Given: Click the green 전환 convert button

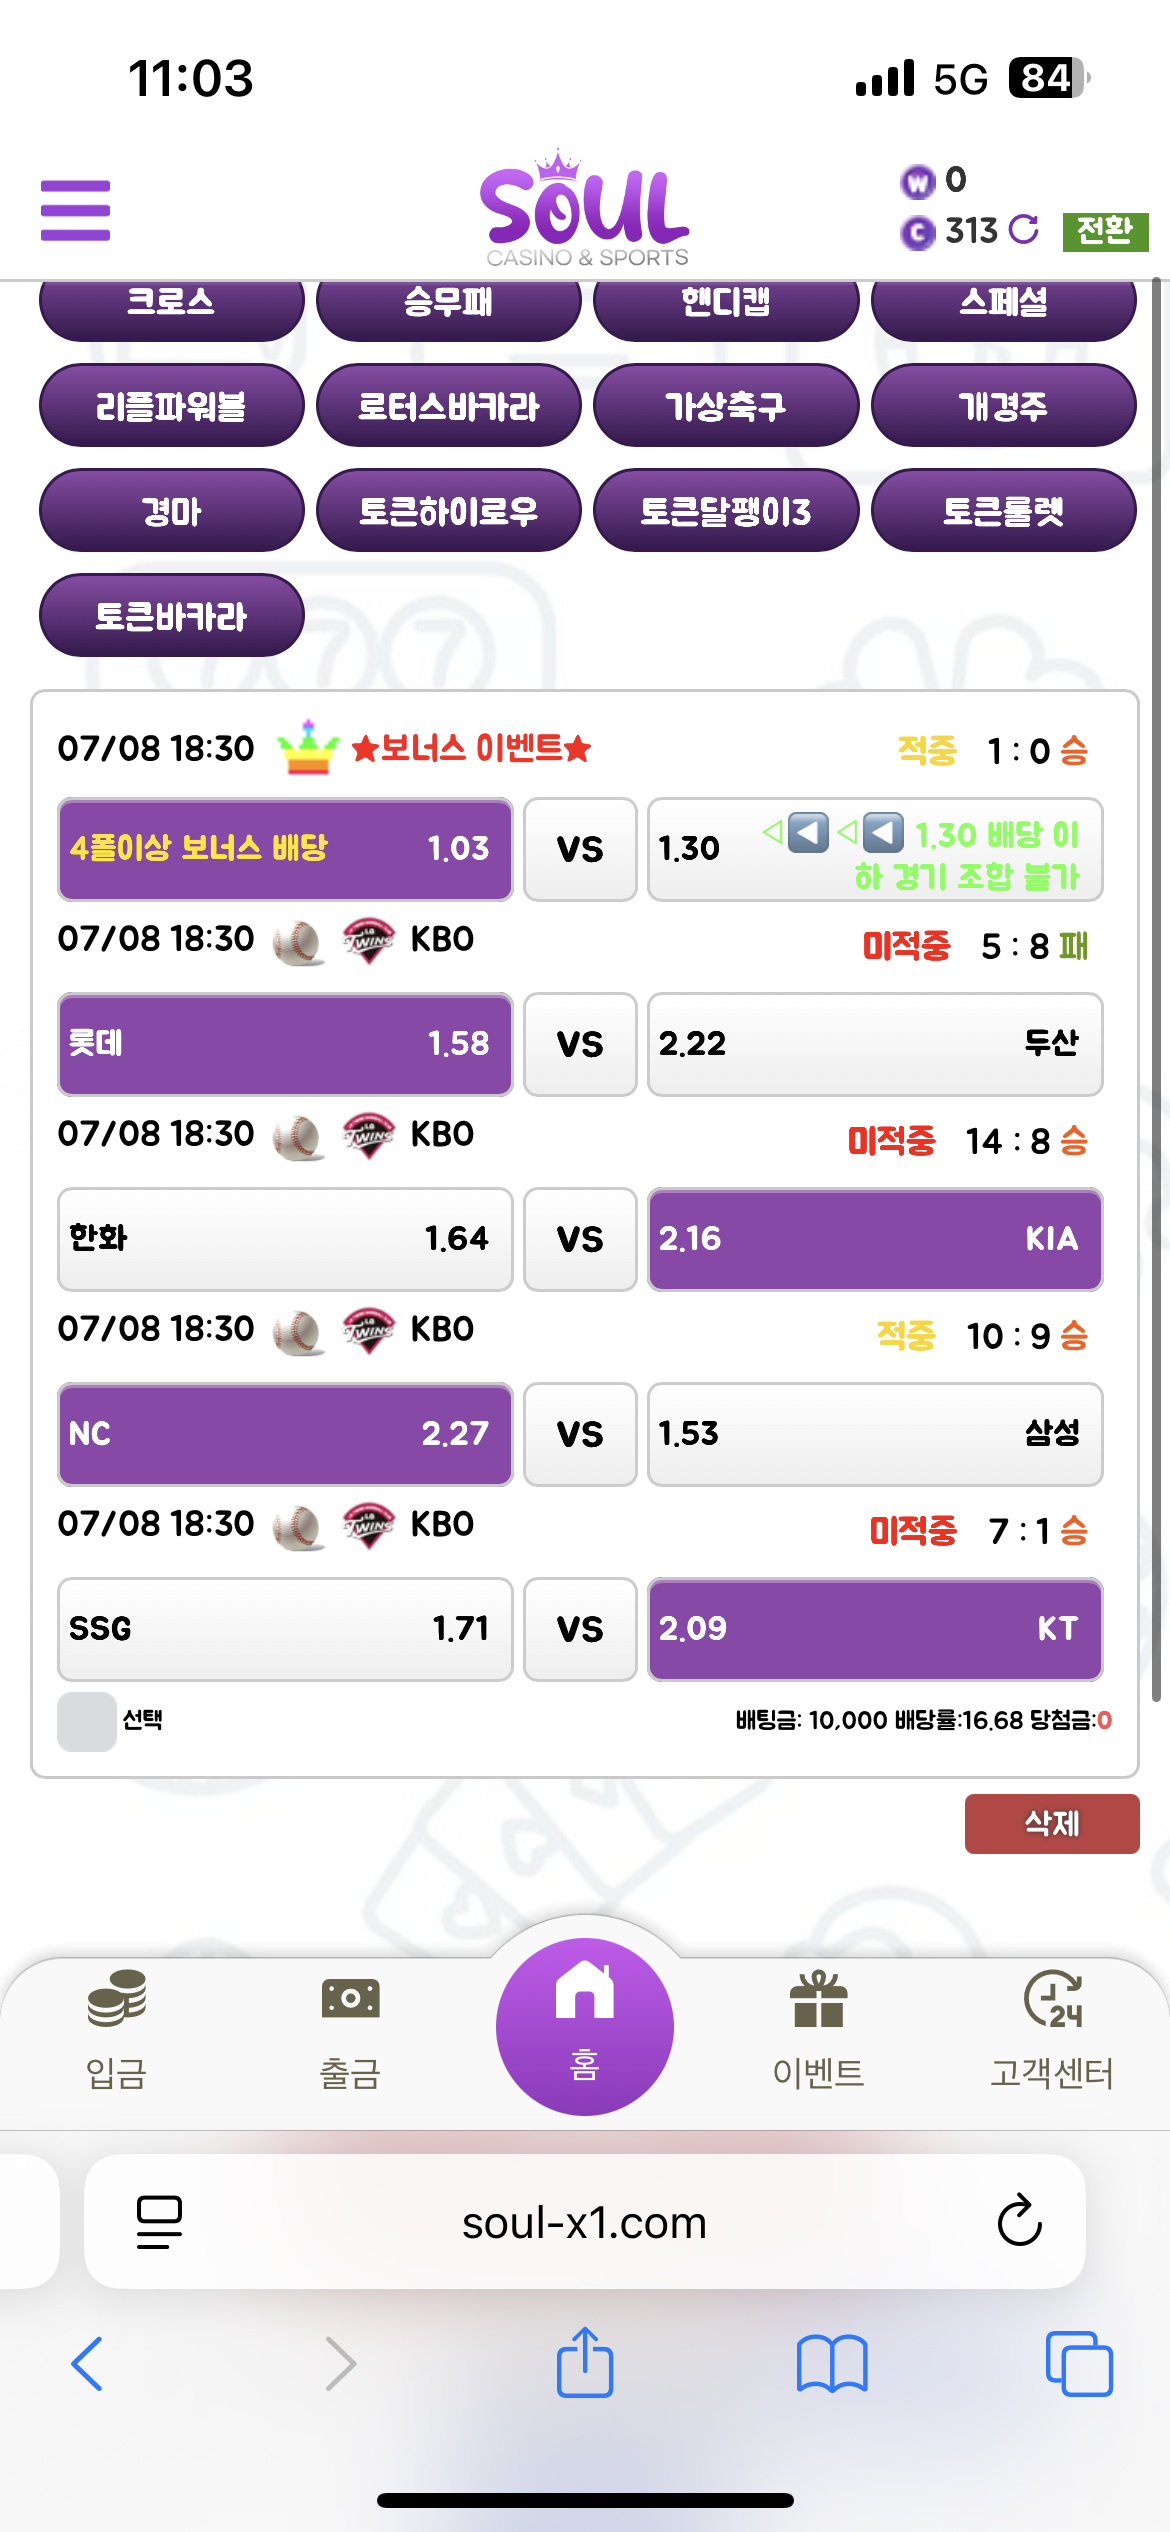Looking at the screenshot, I should tap(1105, 231).
